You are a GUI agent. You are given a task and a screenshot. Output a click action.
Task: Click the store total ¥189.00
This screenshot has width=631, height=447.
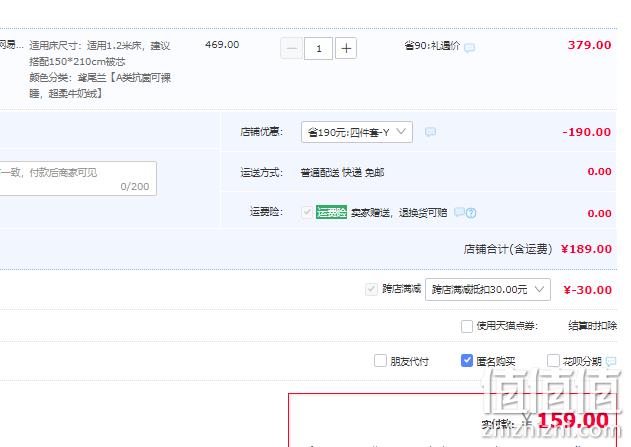(x=587, y=249)
